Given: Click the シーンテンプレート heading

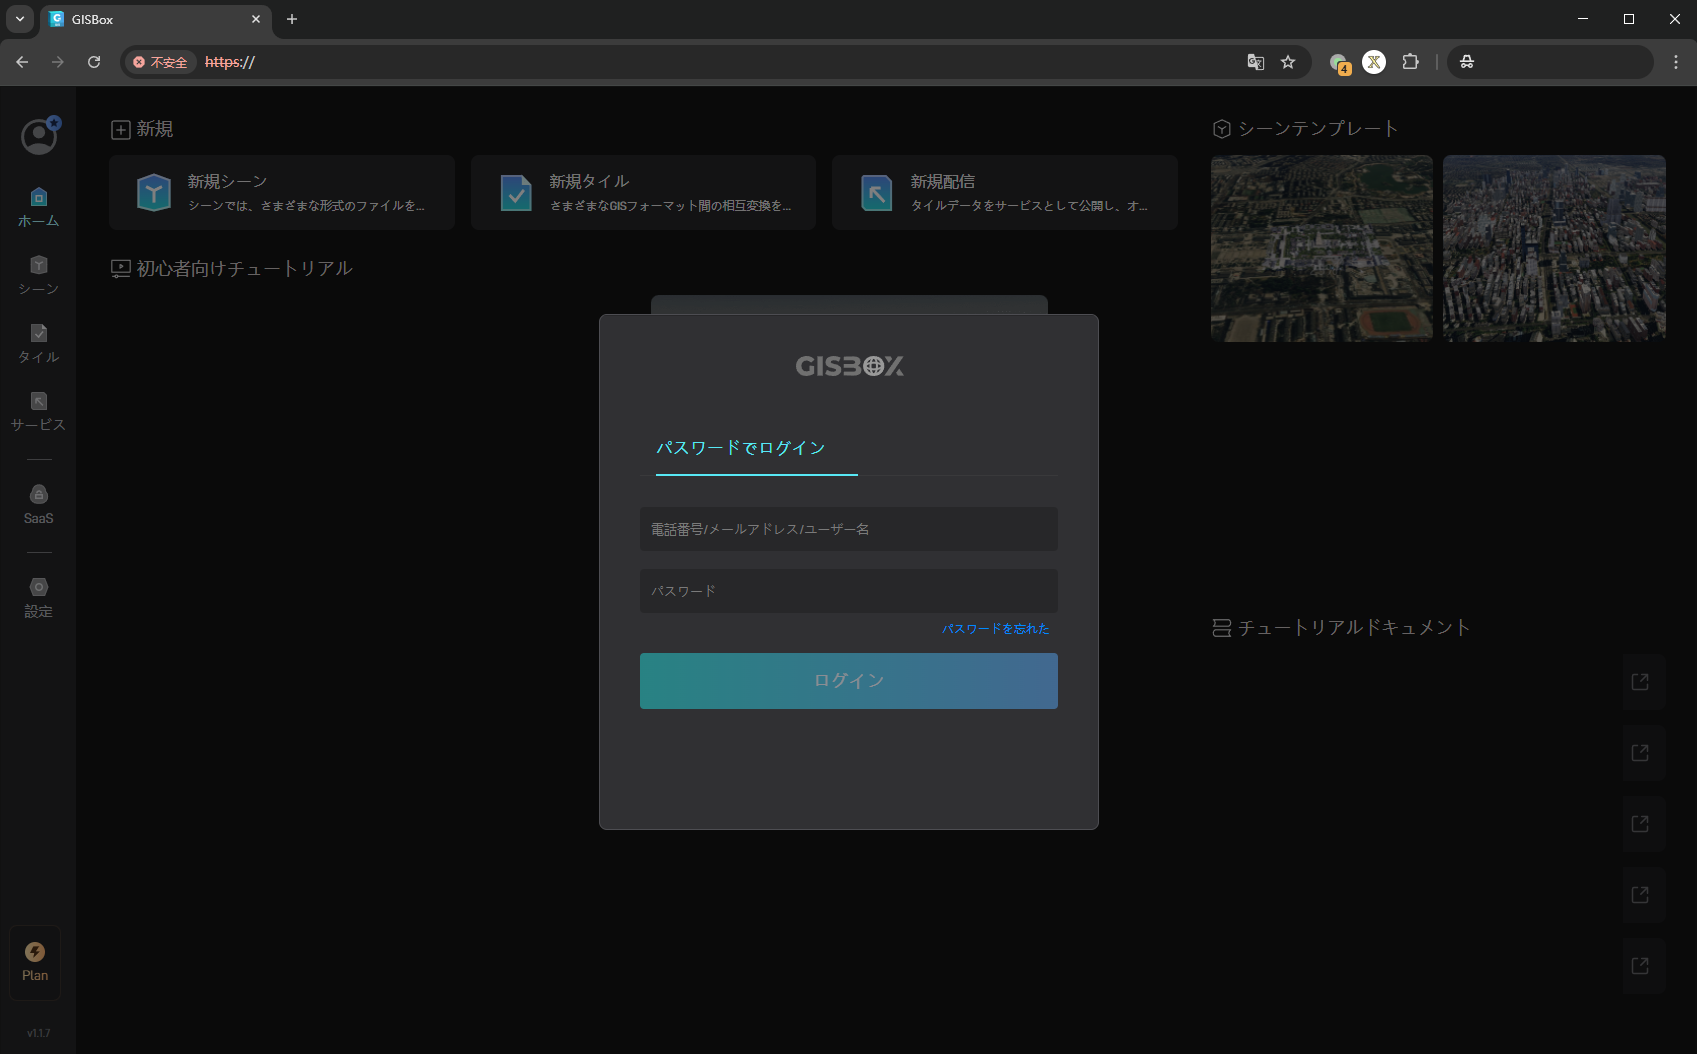Looking at the screenshot, I should pos(1318,128).
